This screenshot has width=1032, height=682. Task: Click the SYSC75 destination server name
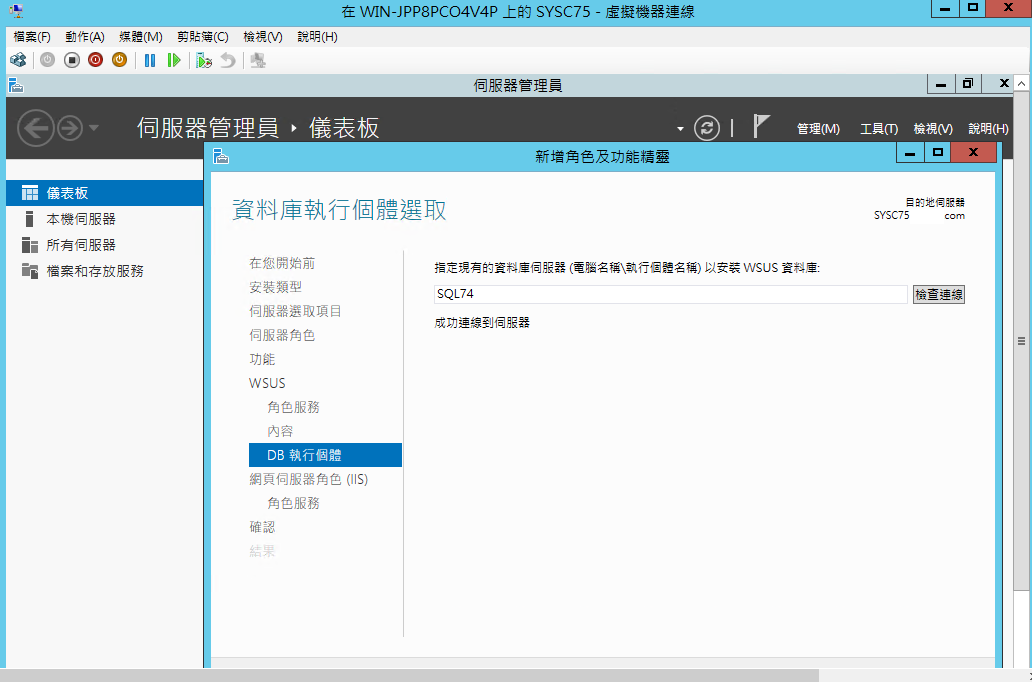(891, 215)
